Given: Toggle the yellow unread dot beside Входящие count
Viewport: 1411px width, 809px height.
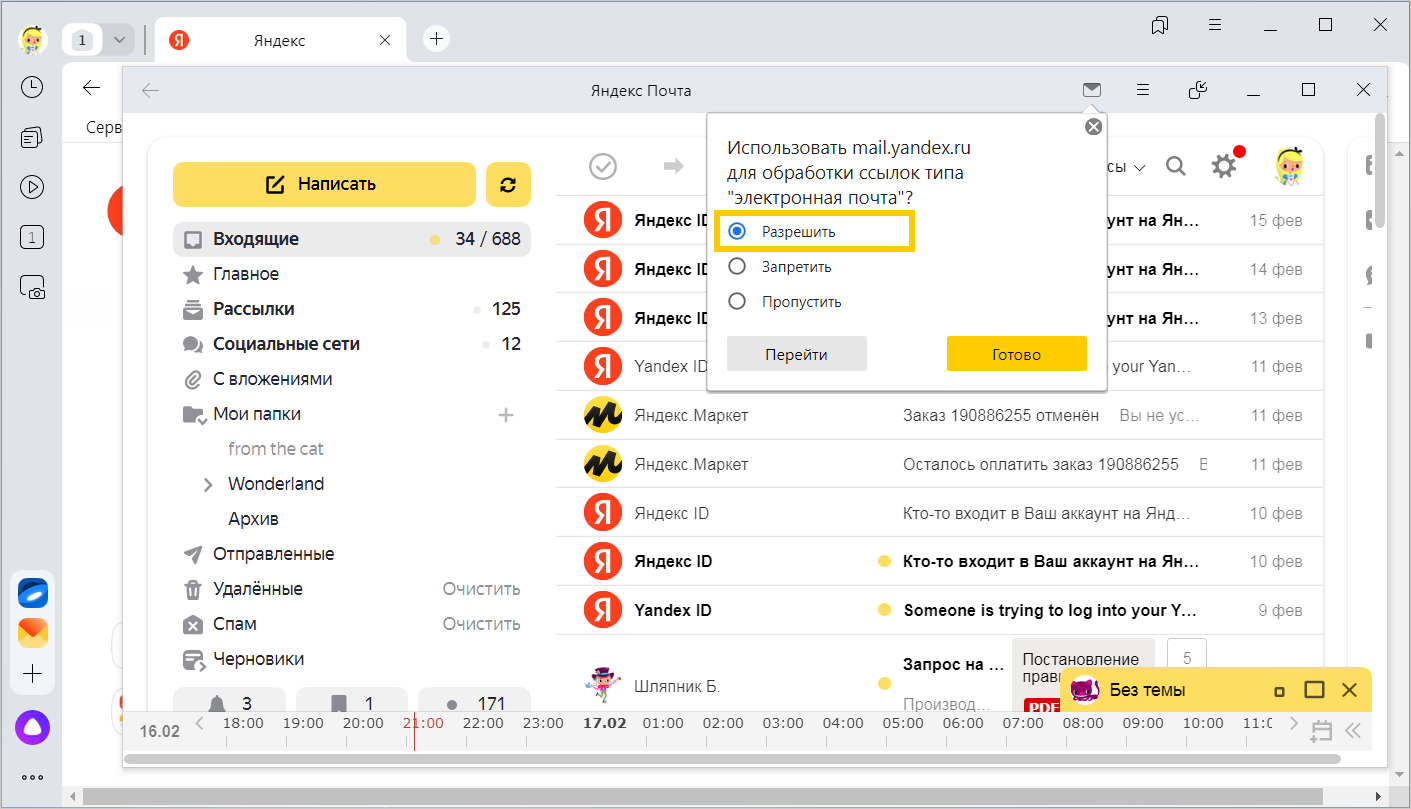Looking at the screenshot, I should point(434,240).
